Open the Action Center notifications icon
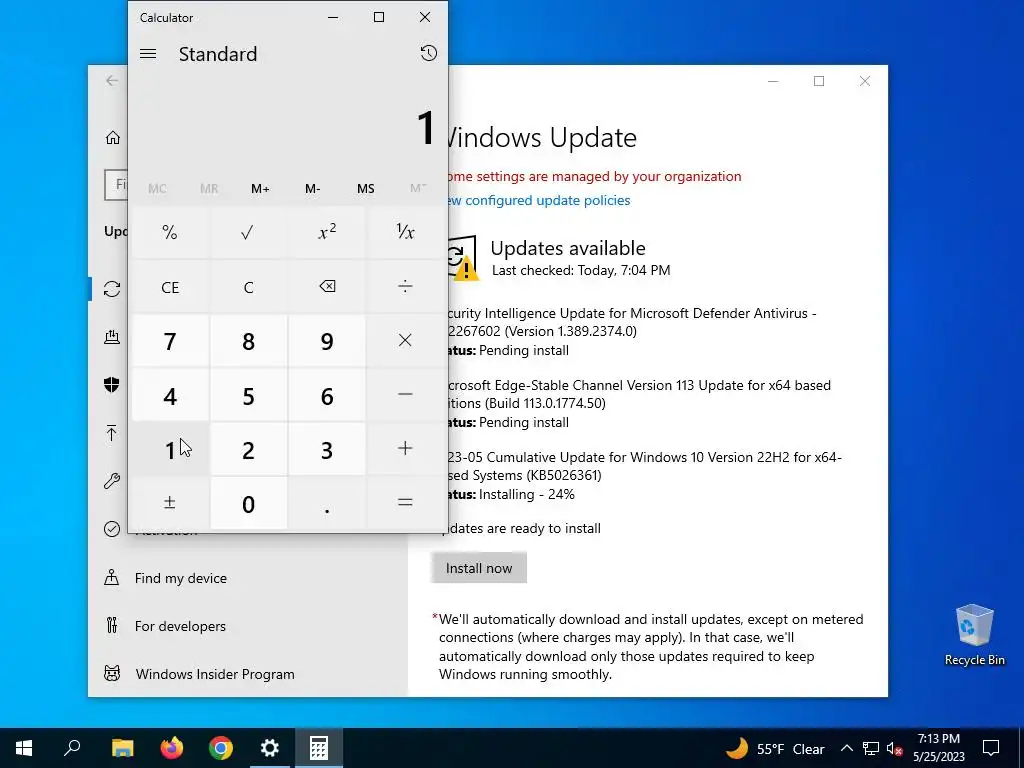Image resolution: width=1024 pixels, height=768 pixels. coord(991,748)
